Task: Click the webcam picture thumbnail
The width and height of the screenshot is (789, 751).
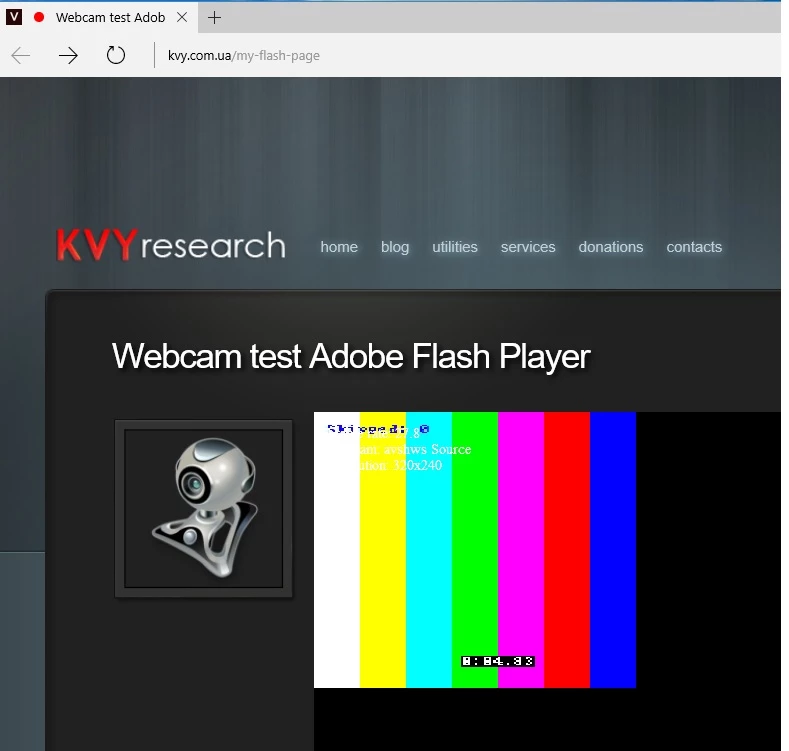Action: pyautogui.click(x=204, y=508)
